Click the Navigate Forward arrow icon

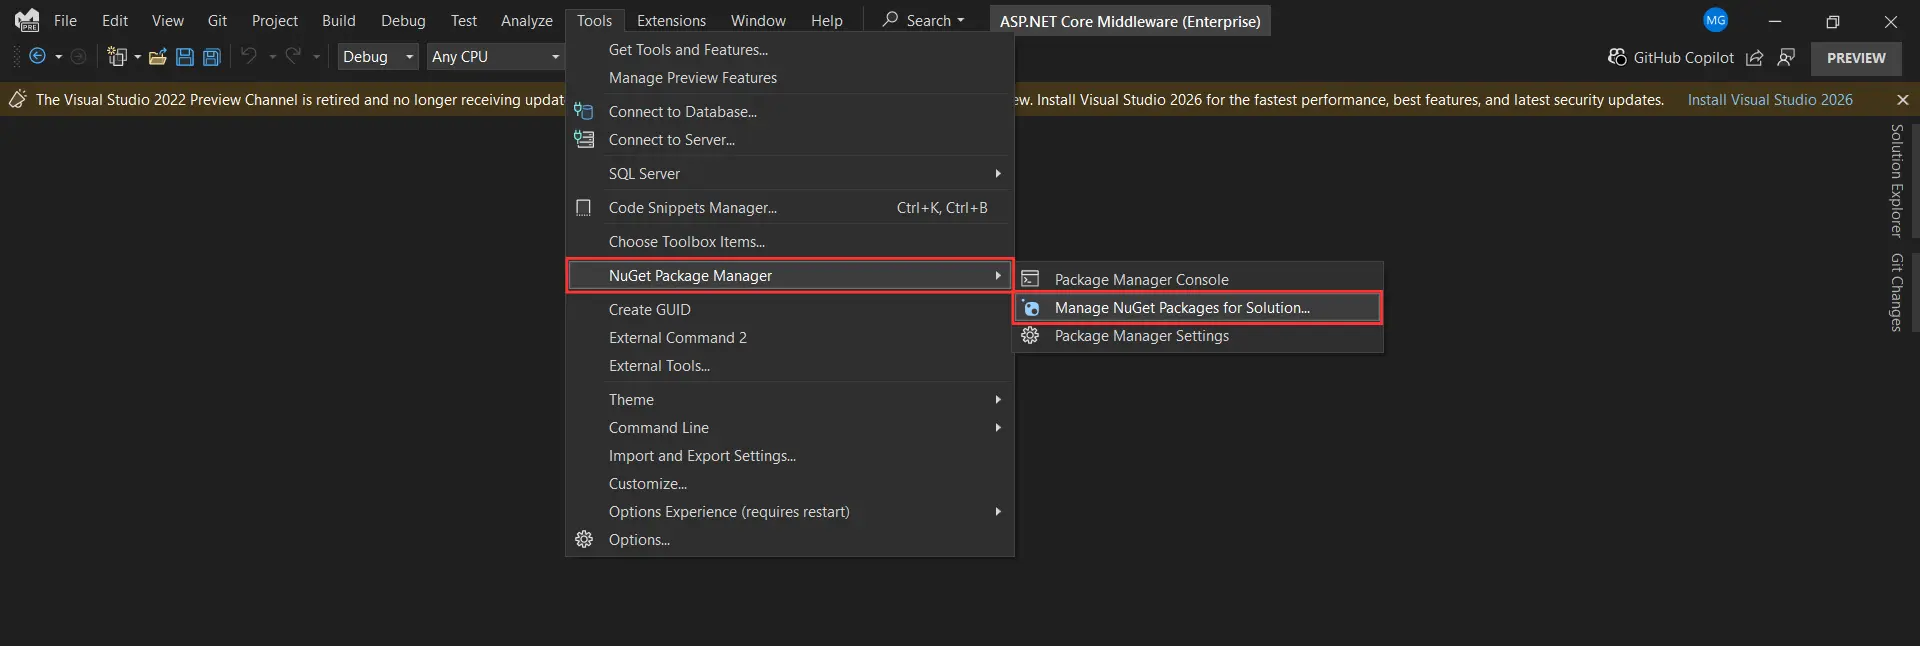coord(78,57)
